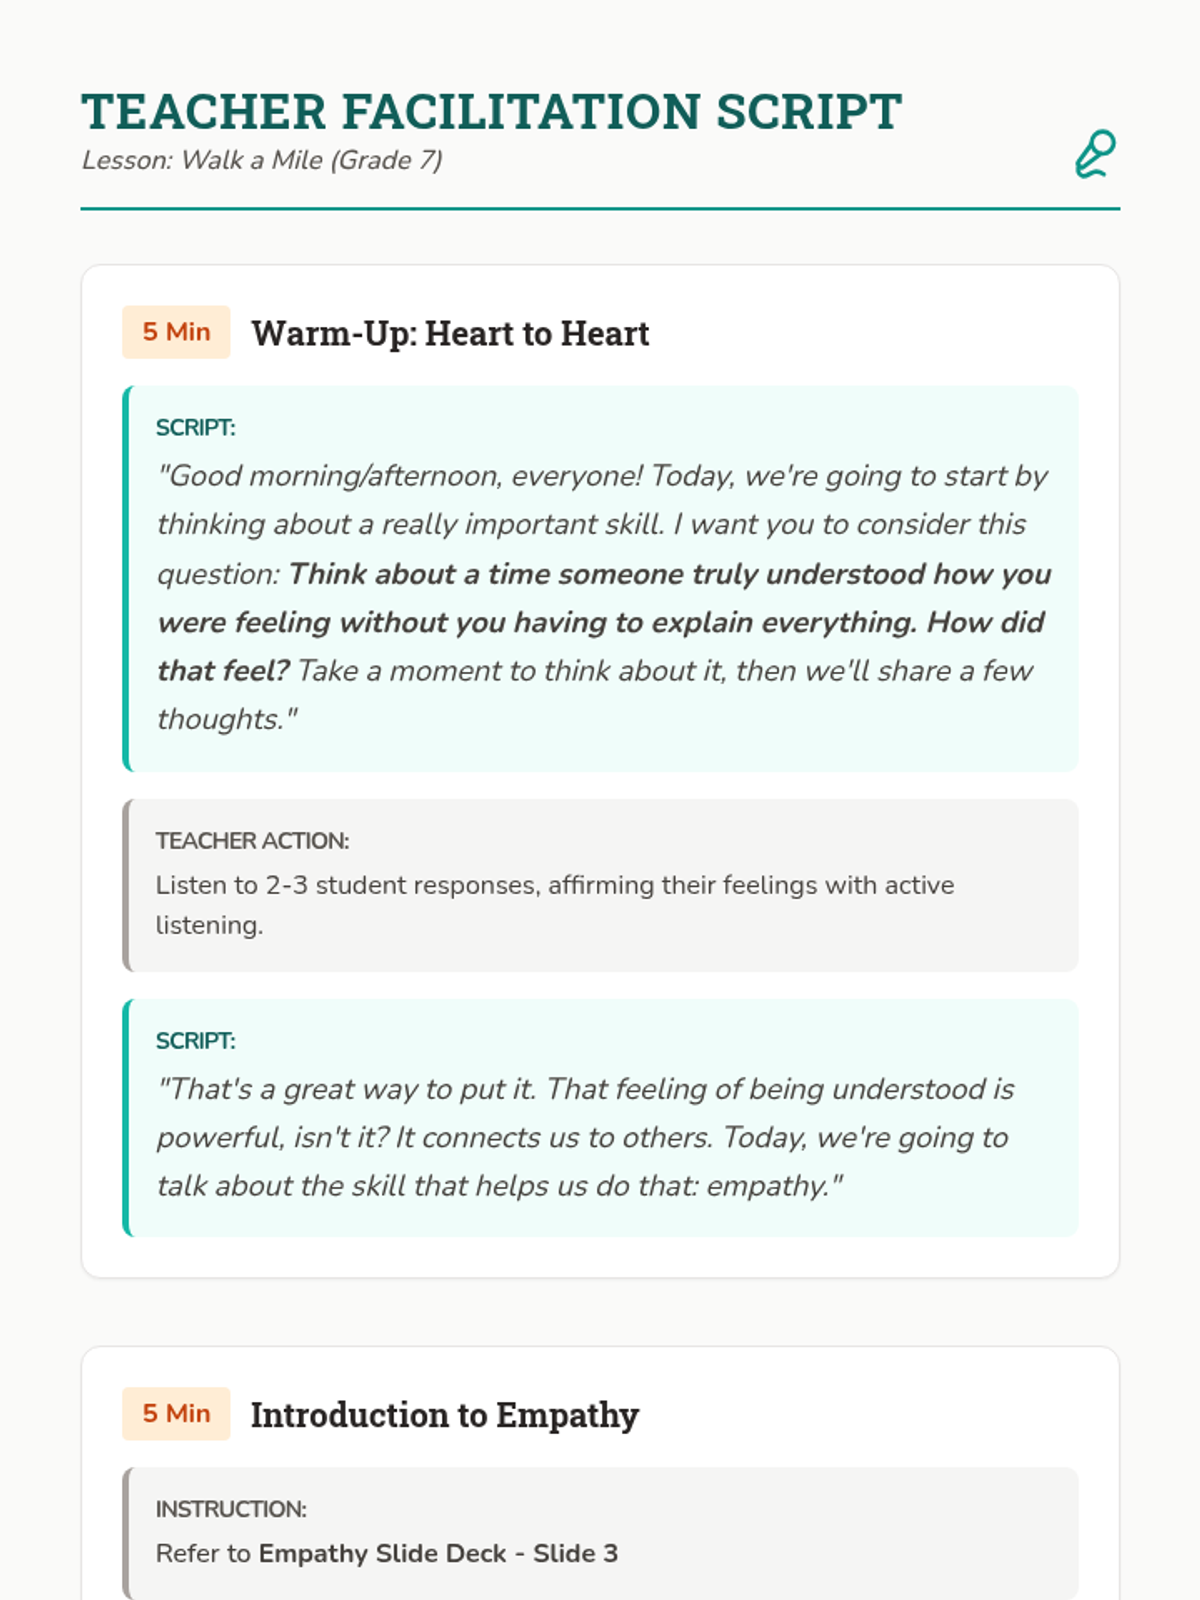This screenshot has height=1600, width=1200.
Task: Click the 5 Min badge beside Introduction to Empathy
Action: tap(176, 1413)
